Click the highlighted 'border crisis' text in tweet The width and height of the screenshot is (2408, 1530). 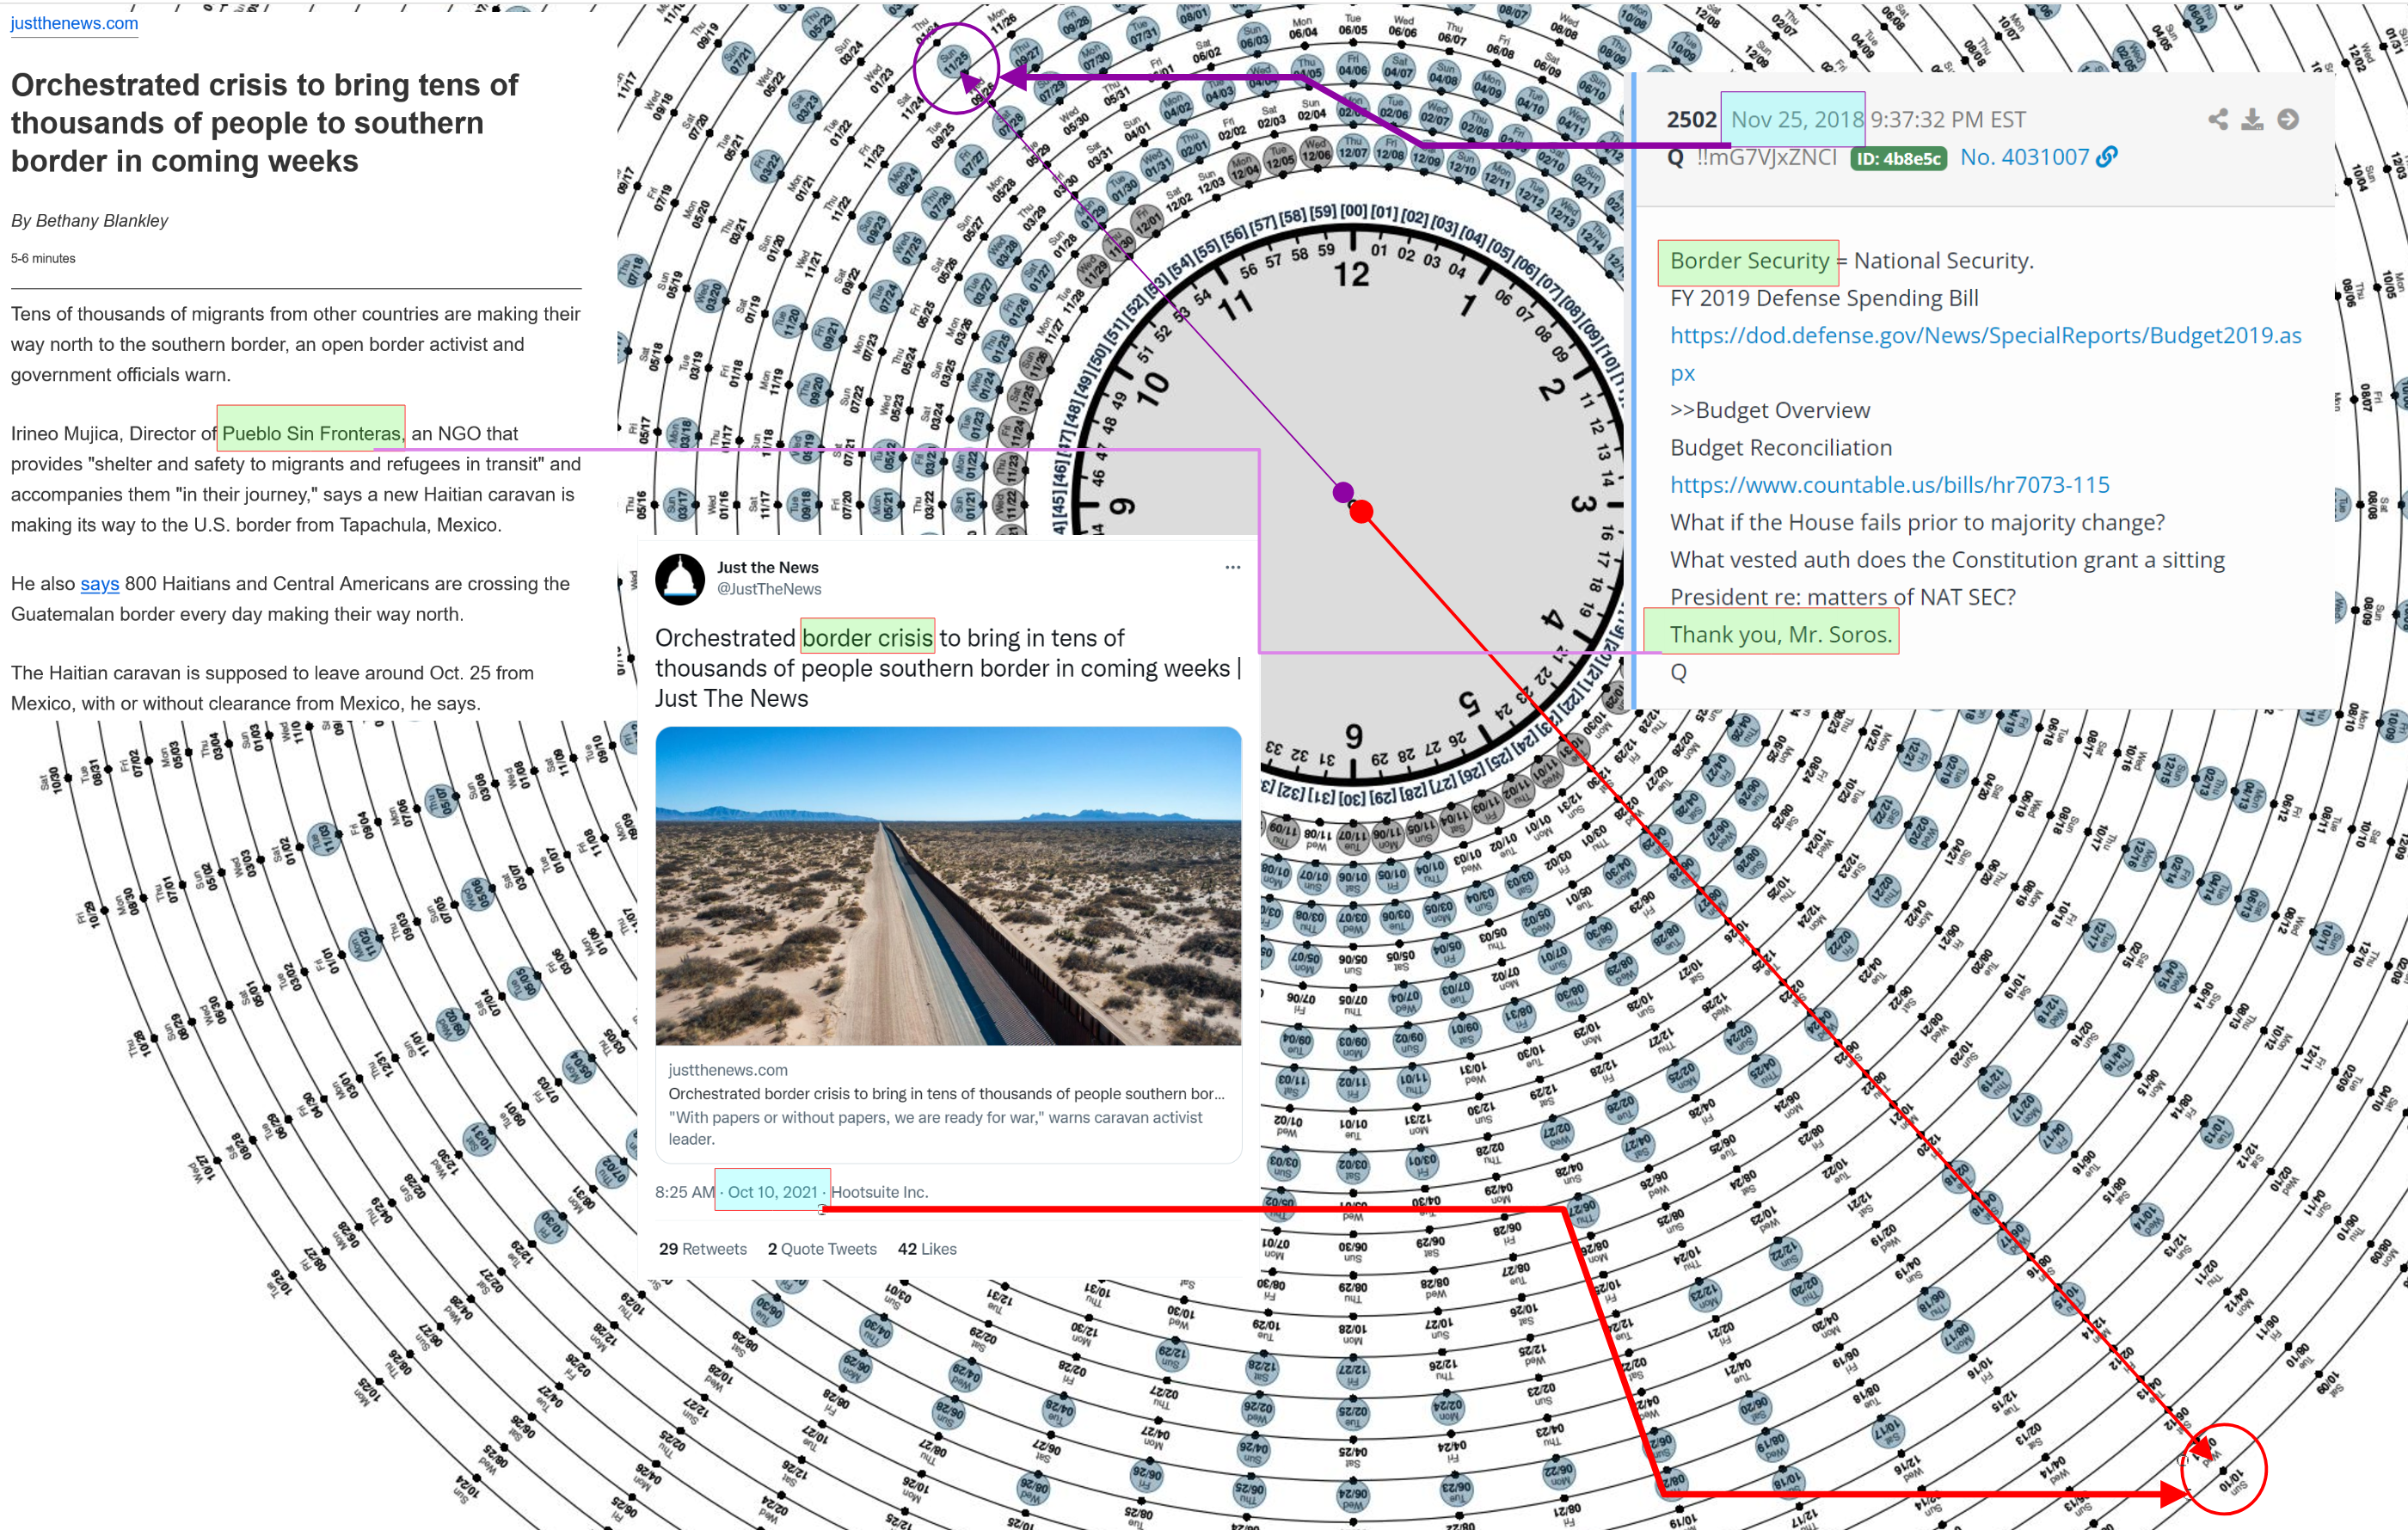pyautogui.click(x=867, y=638)
